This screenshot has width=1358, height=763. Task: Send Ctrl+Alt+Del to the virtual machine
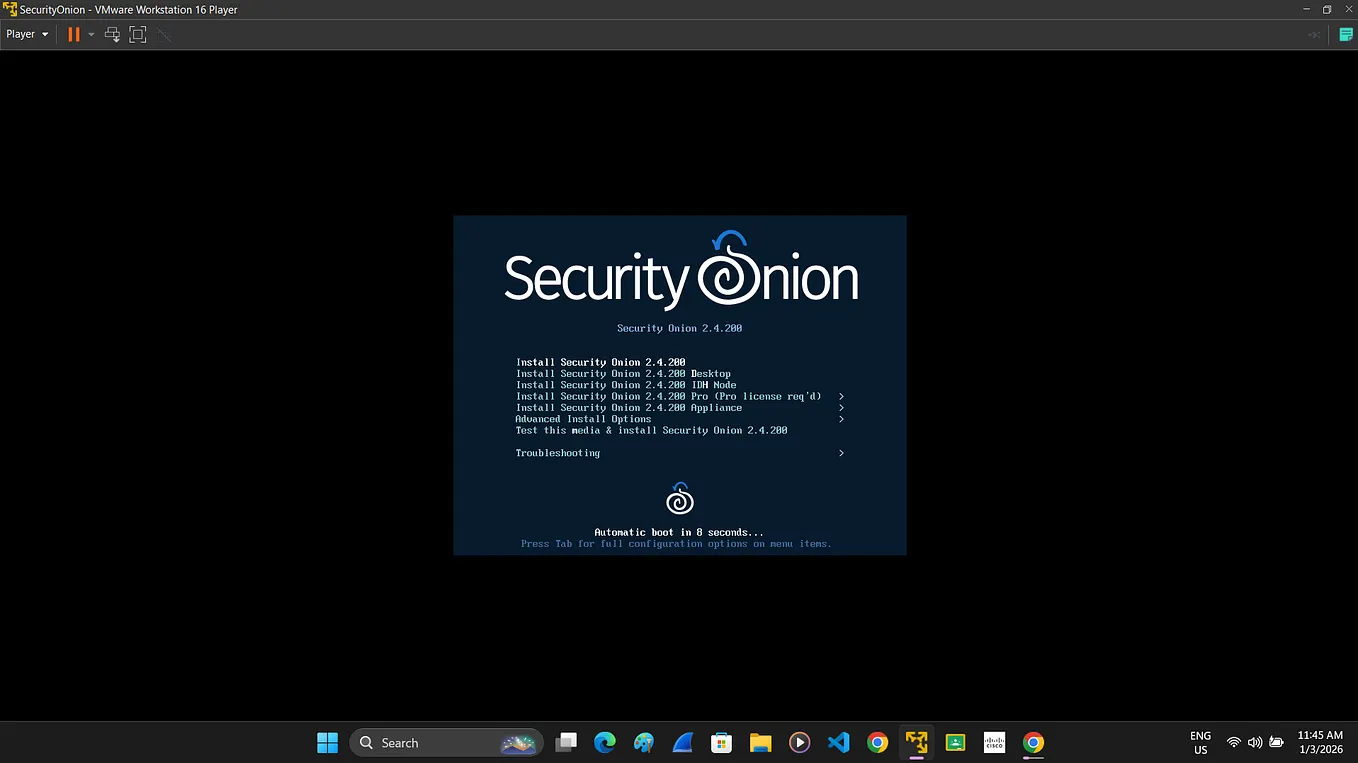click(112, 34)
